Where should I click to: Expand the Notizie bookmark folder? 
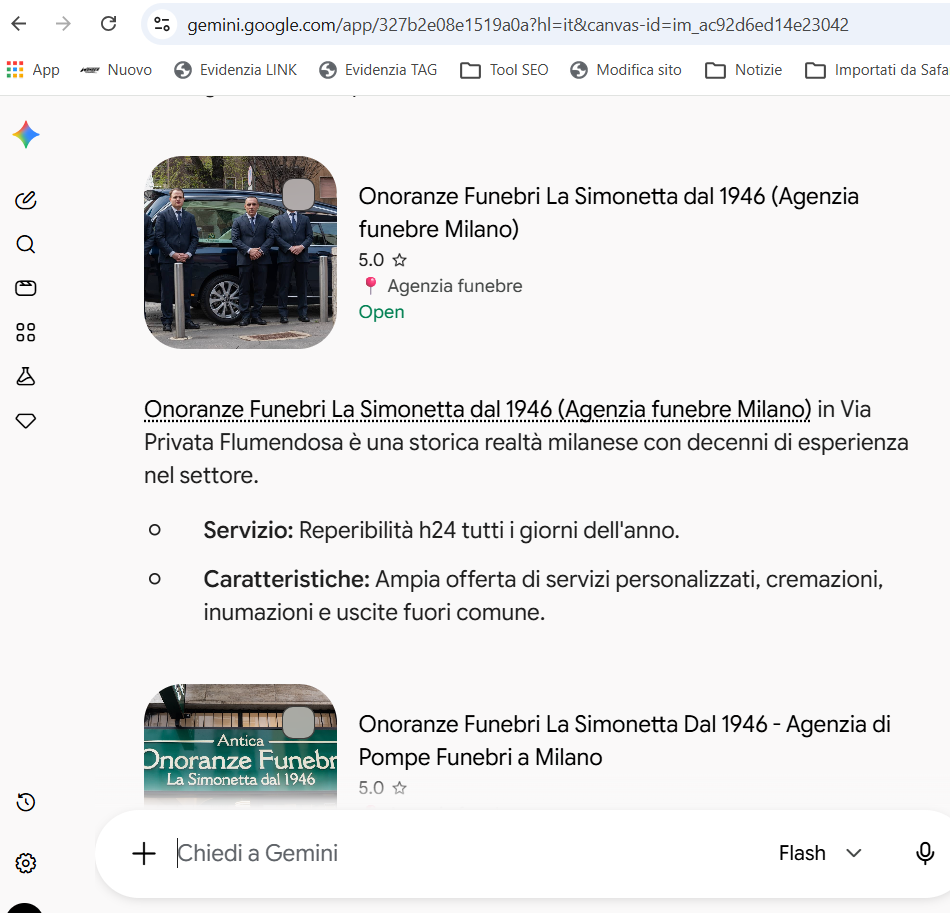point(743,70)
